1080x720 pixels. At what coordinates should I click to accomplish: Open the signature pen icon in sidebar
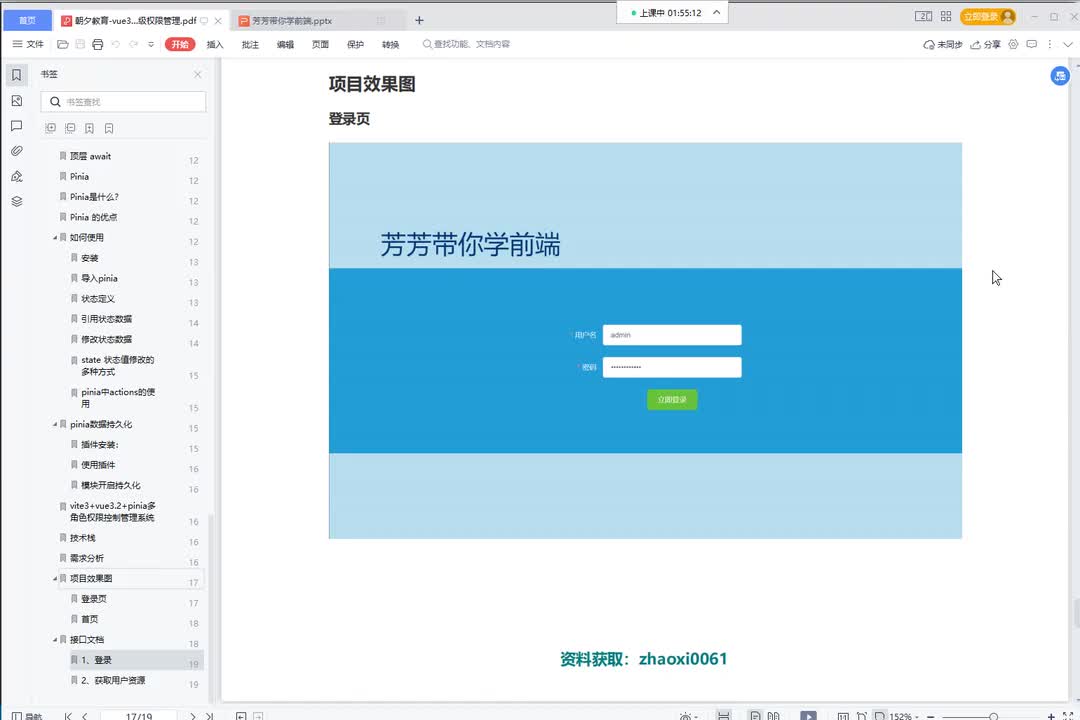tap(17, 176)
